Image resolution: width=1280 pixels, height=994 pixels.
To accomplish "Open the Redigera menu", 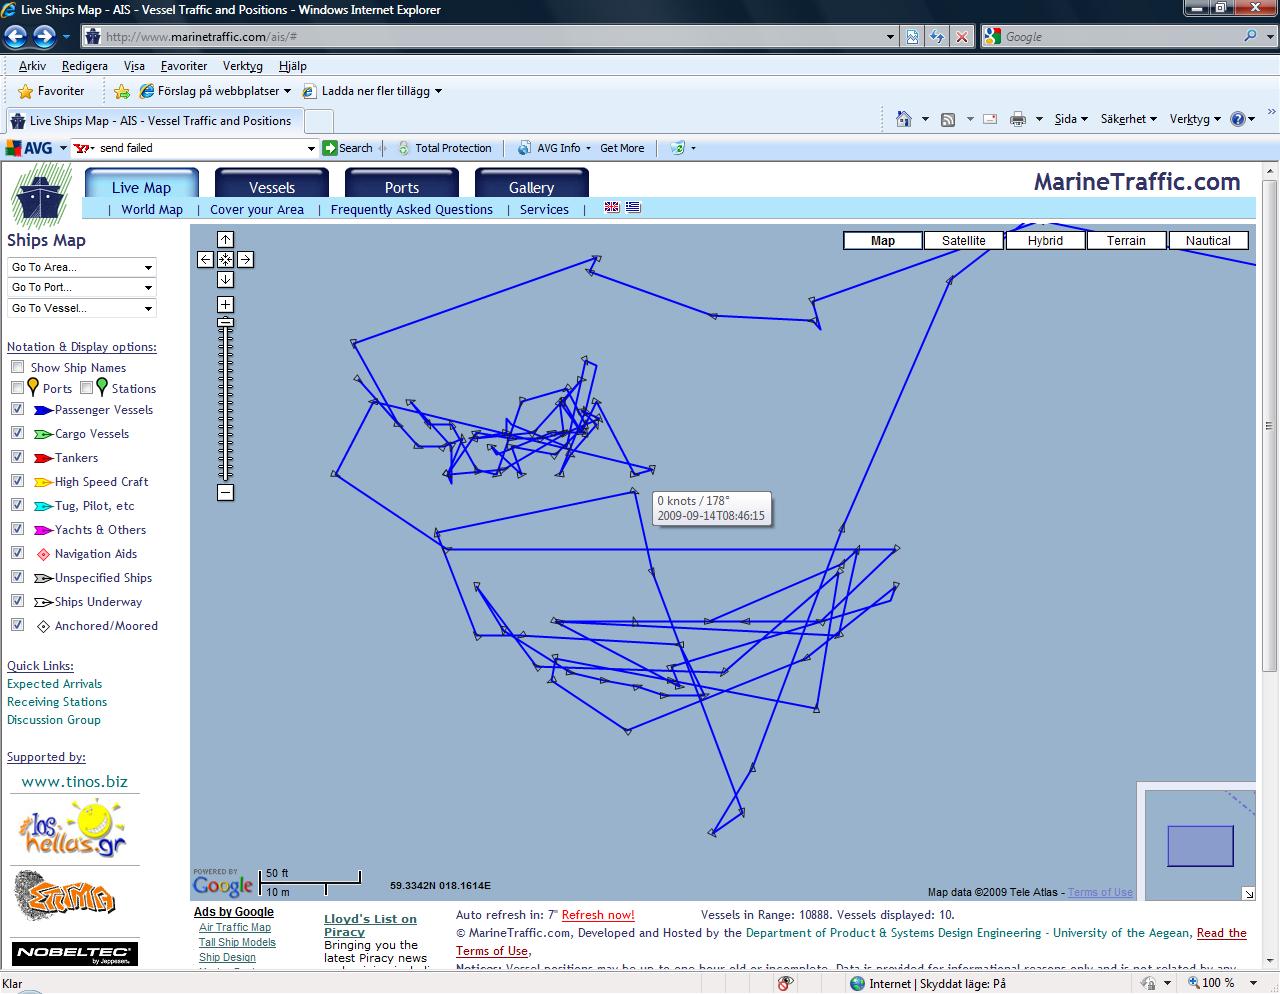I will click(84, 66).
